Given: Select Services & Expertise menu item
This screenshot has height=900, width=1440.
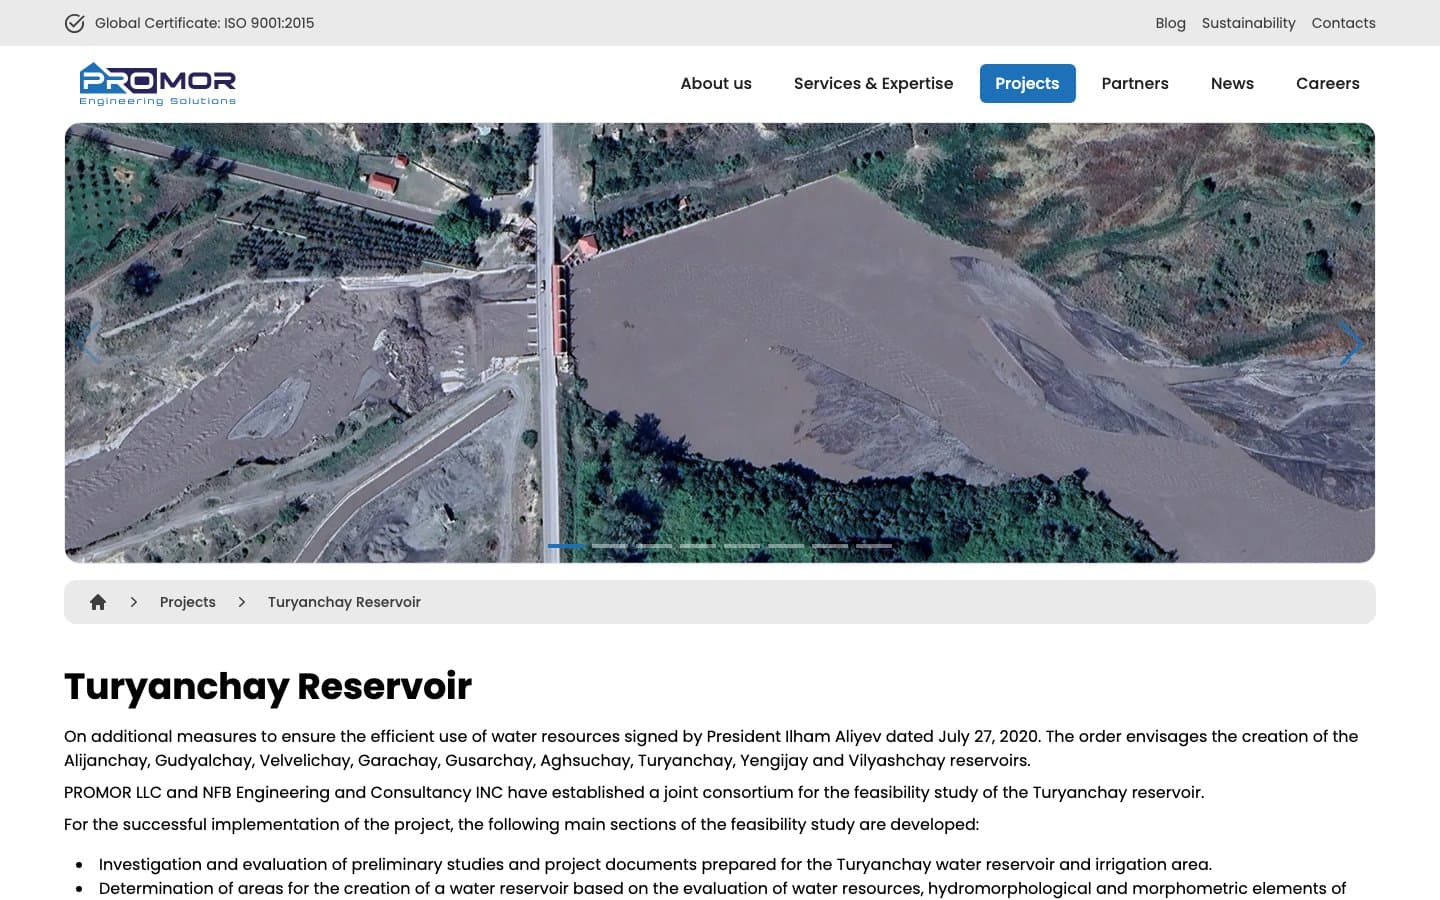Looking at the screenshot, I should coord(874,83).
